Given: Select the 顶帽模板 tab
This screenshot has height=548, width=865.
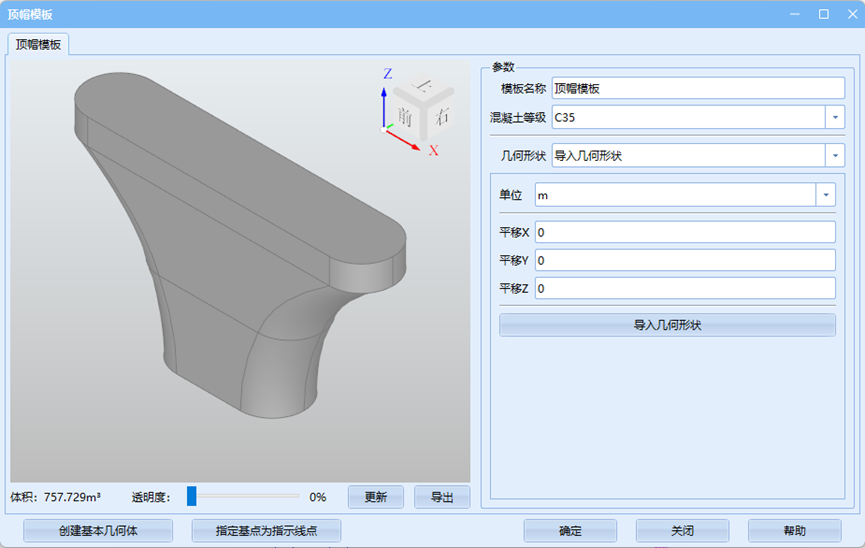Looking at the screenshot, I should coord(38,44).
